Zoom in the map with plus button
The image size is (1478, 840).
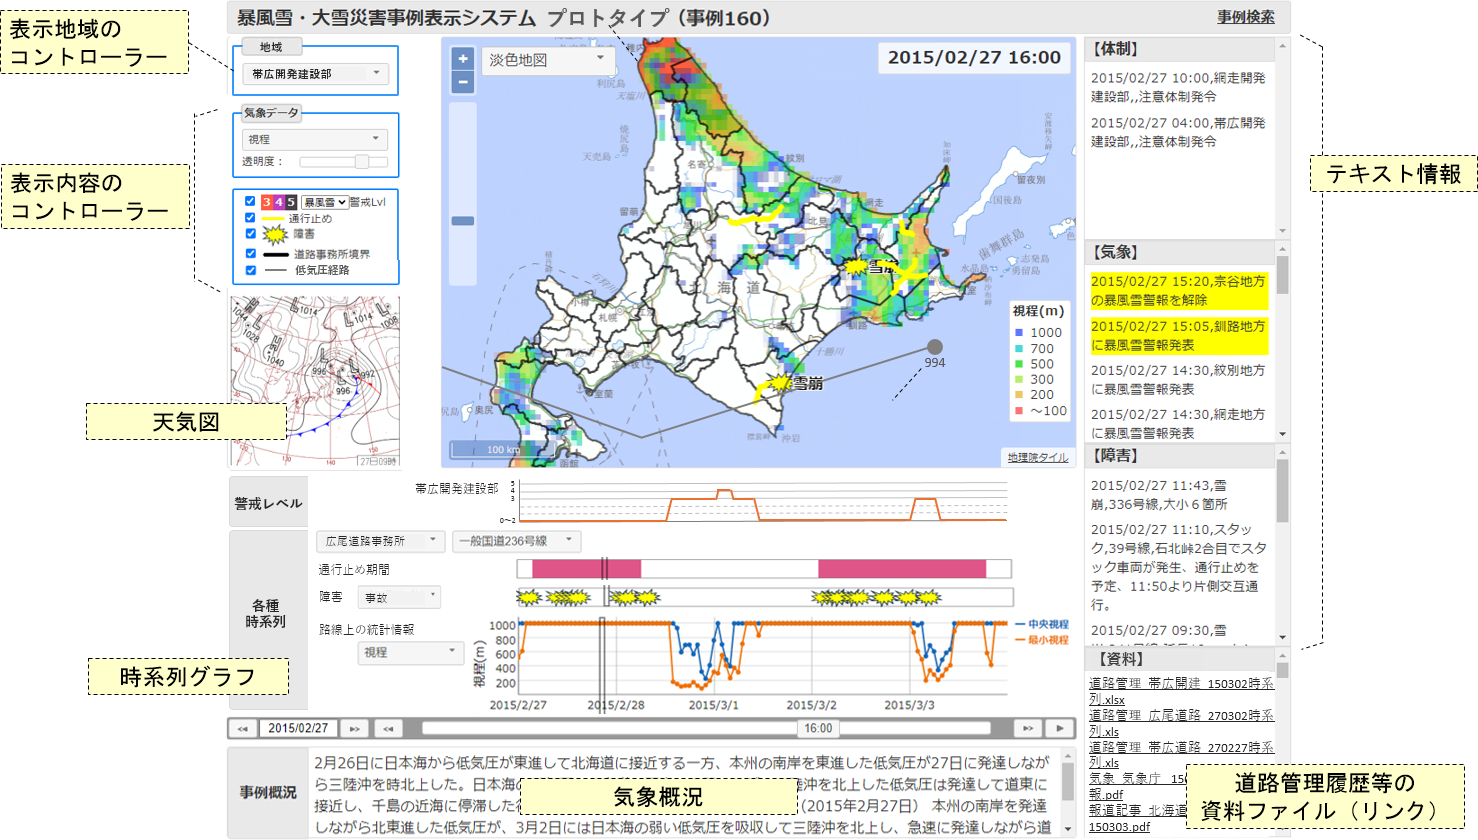pos(462,59)
